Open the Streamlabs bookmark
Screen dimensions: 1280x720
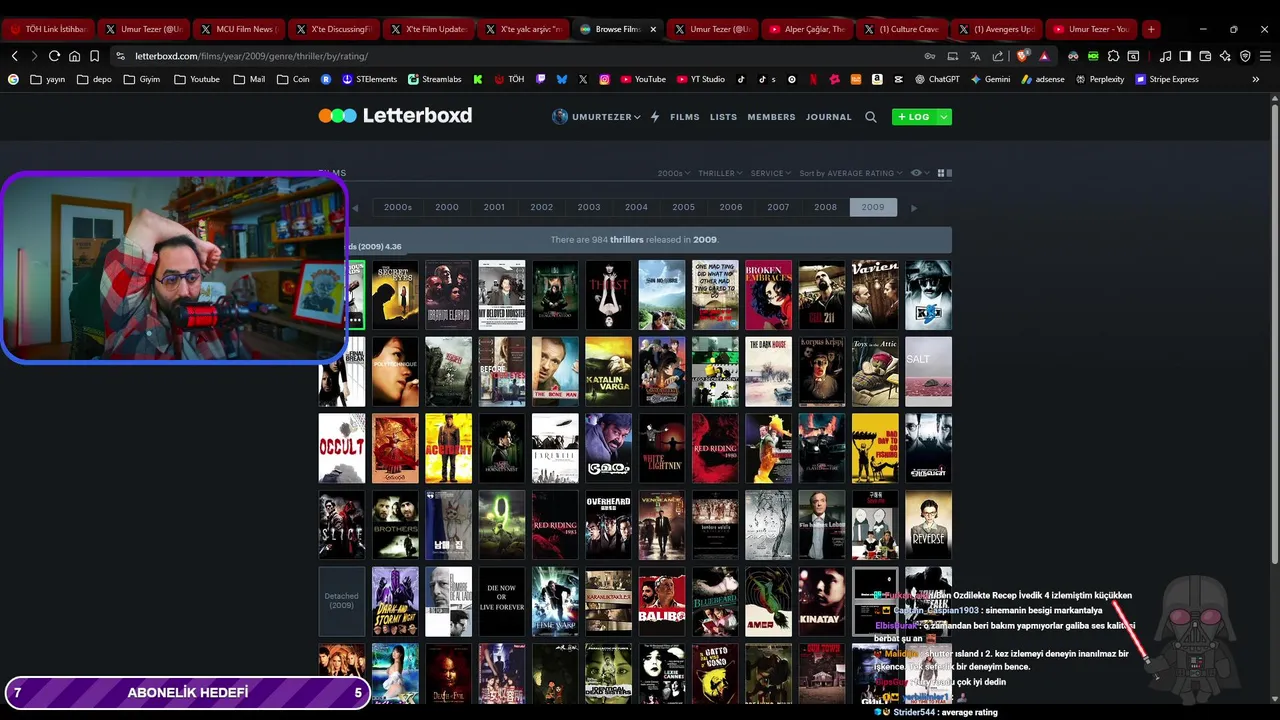point(434,79)
